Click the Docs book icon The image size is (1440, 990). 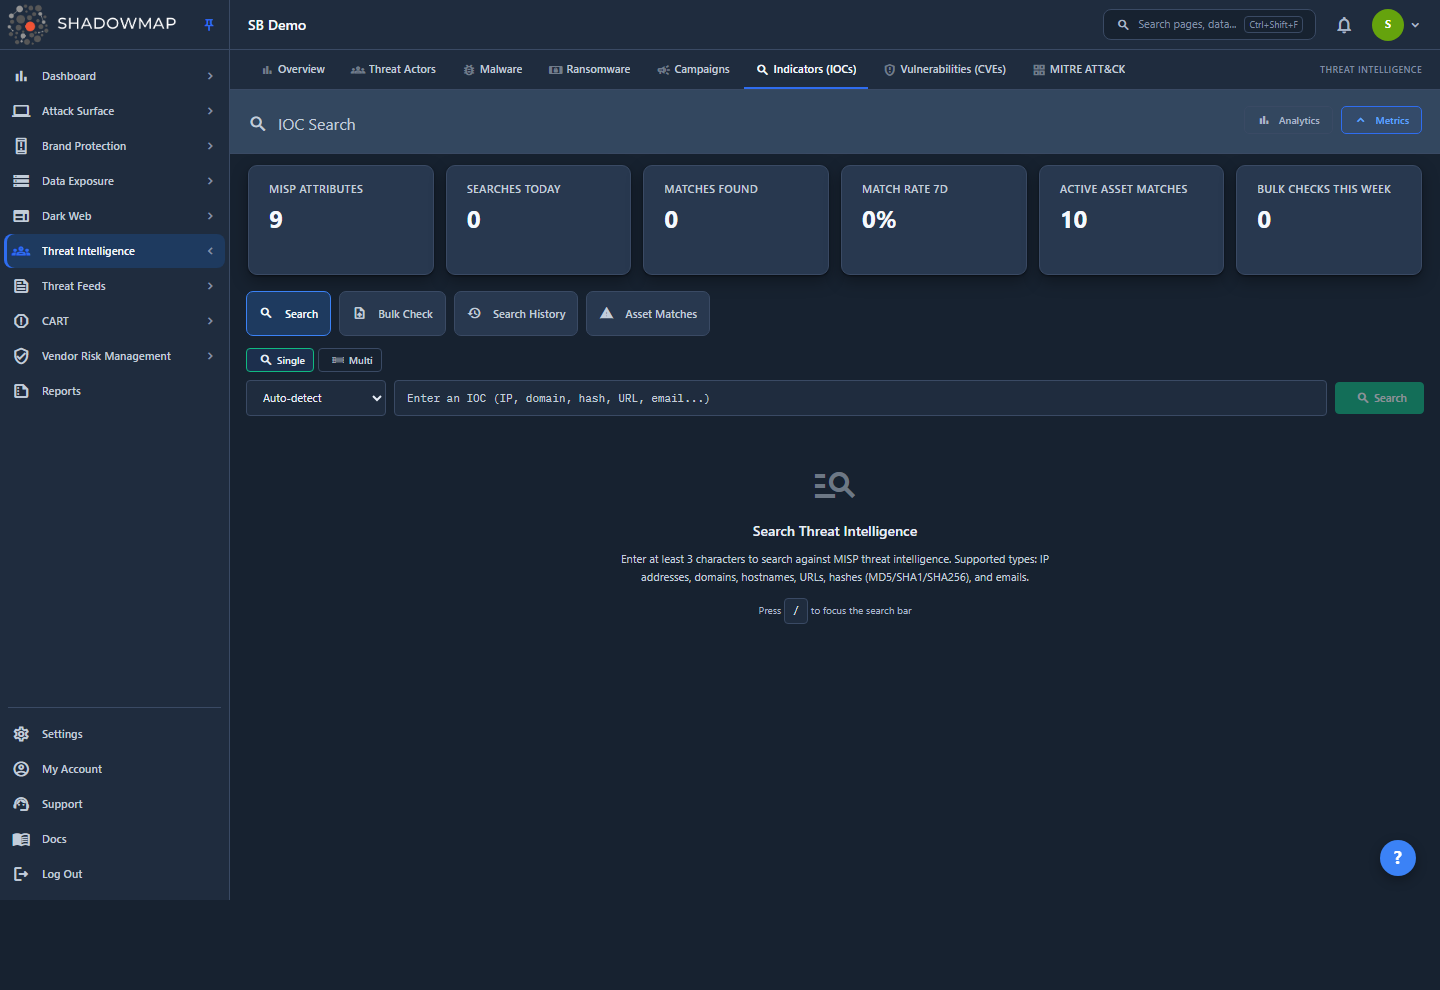click(21, 839)
